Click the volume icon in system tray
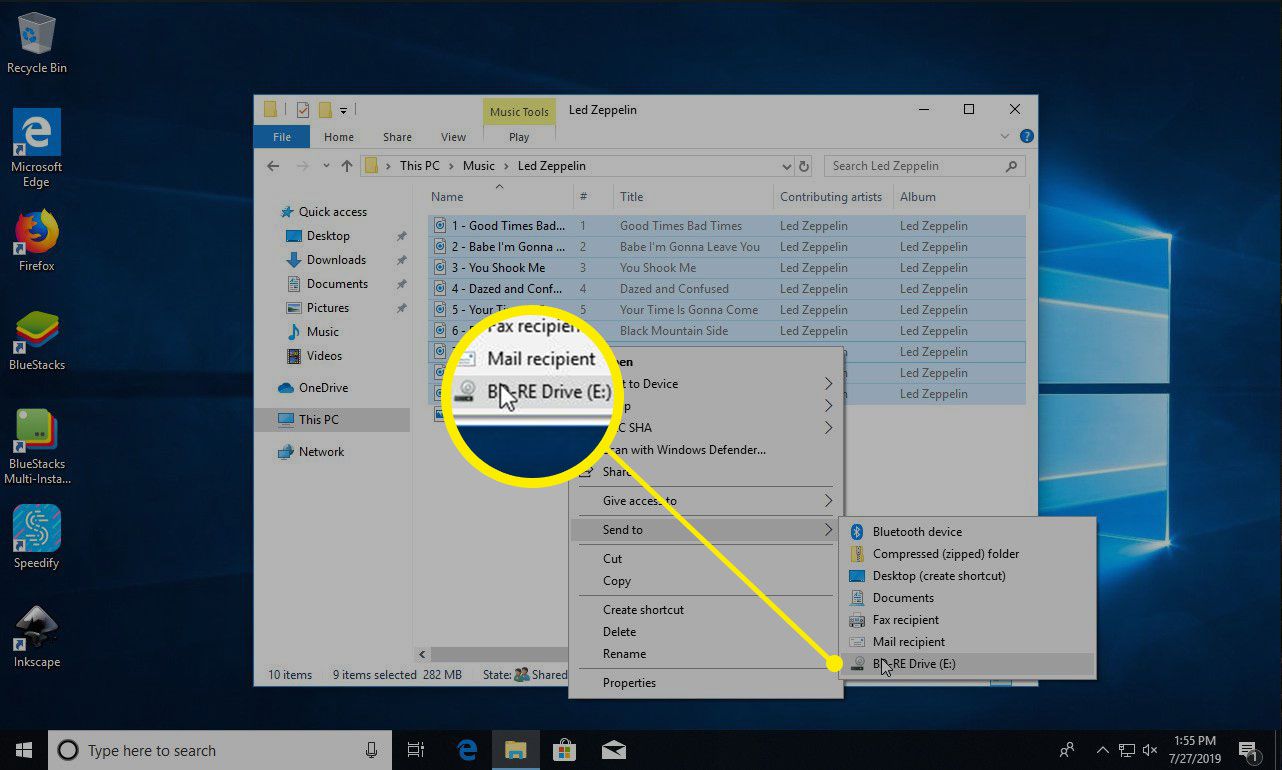The height and width of the screenshot is (770, 1282). click(1149, 750)
